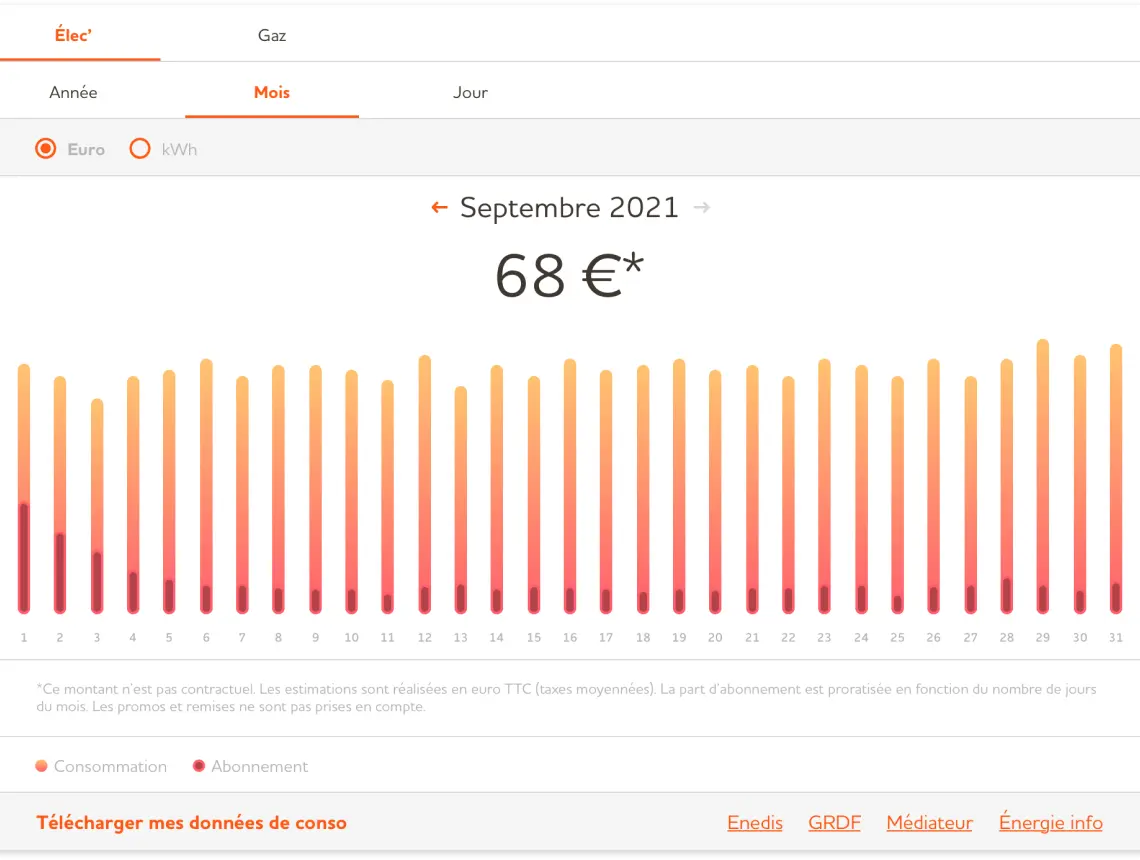The image size is (1140, 860).
Task: Open the Élec' tab
Action: (x=74, y=35)
